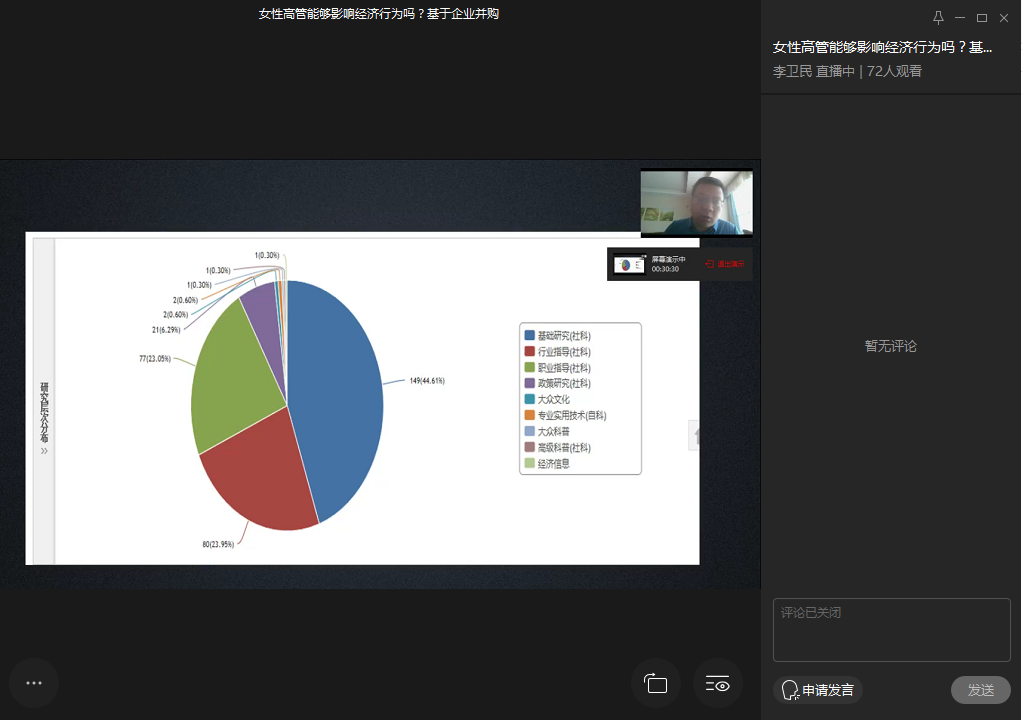This screenshot has height=720, width=1022.
Task: Click the 退出演示 exit presentation link
Action: pos(729,264)
